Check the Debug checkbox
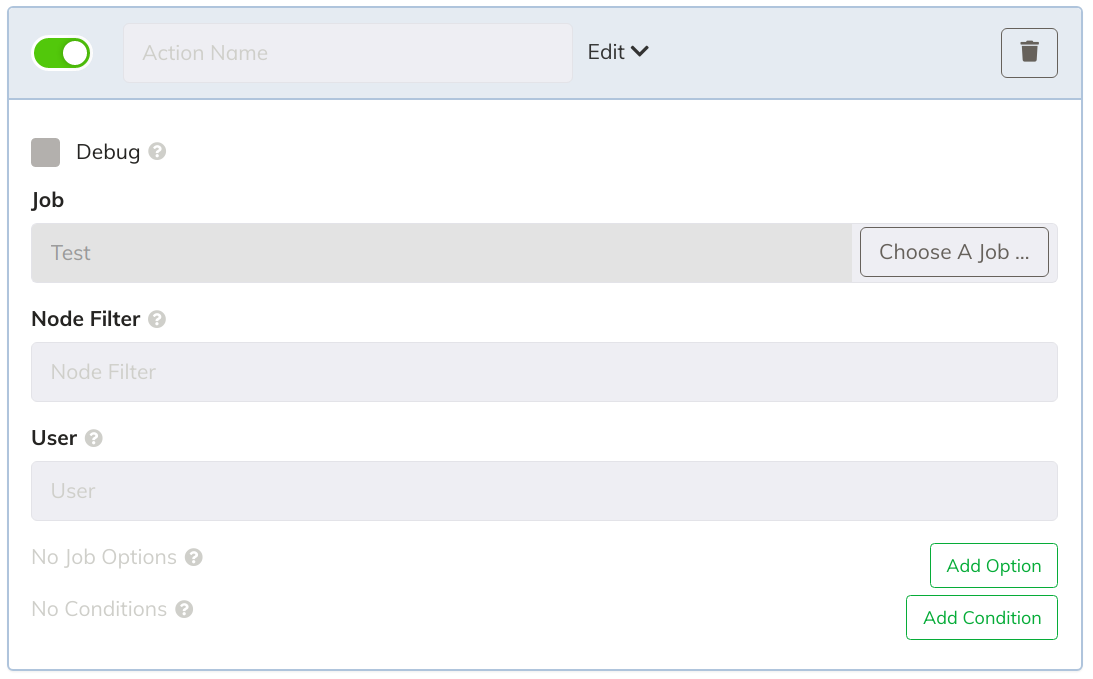 point(45,152)
